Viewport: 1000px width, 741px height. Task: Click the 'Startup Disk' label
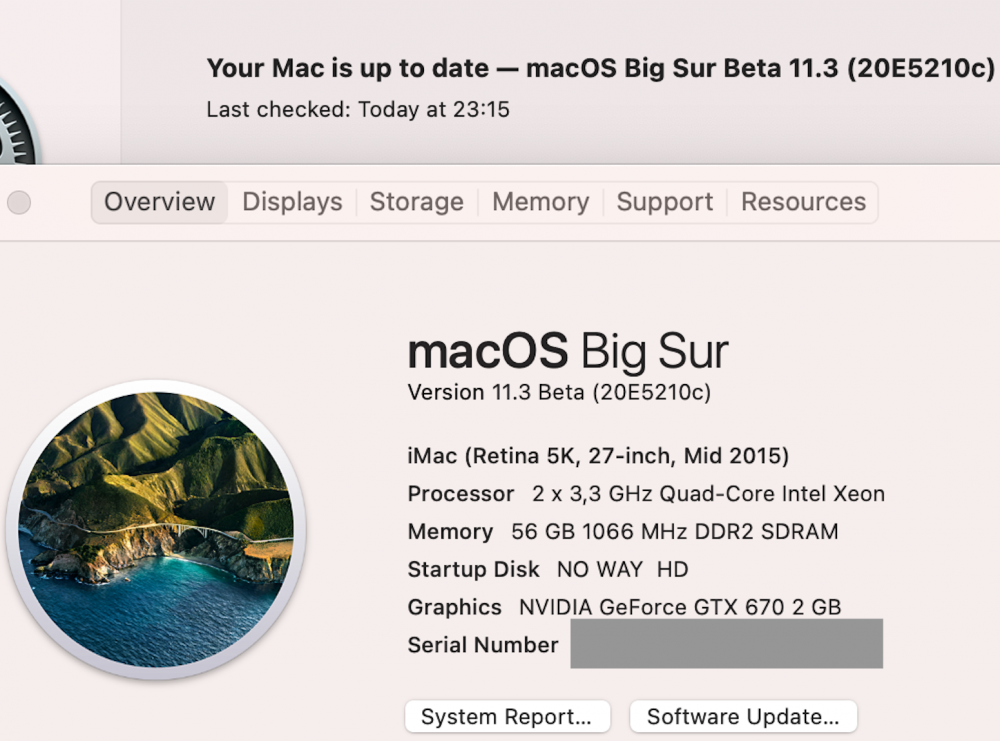(x=473, y=569)
